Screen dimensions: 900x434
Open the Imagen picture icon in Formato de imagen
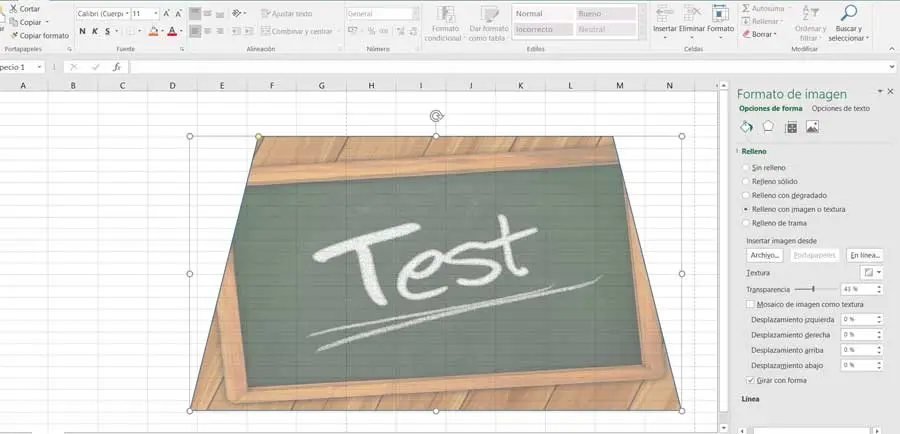(x=812, y=127)
